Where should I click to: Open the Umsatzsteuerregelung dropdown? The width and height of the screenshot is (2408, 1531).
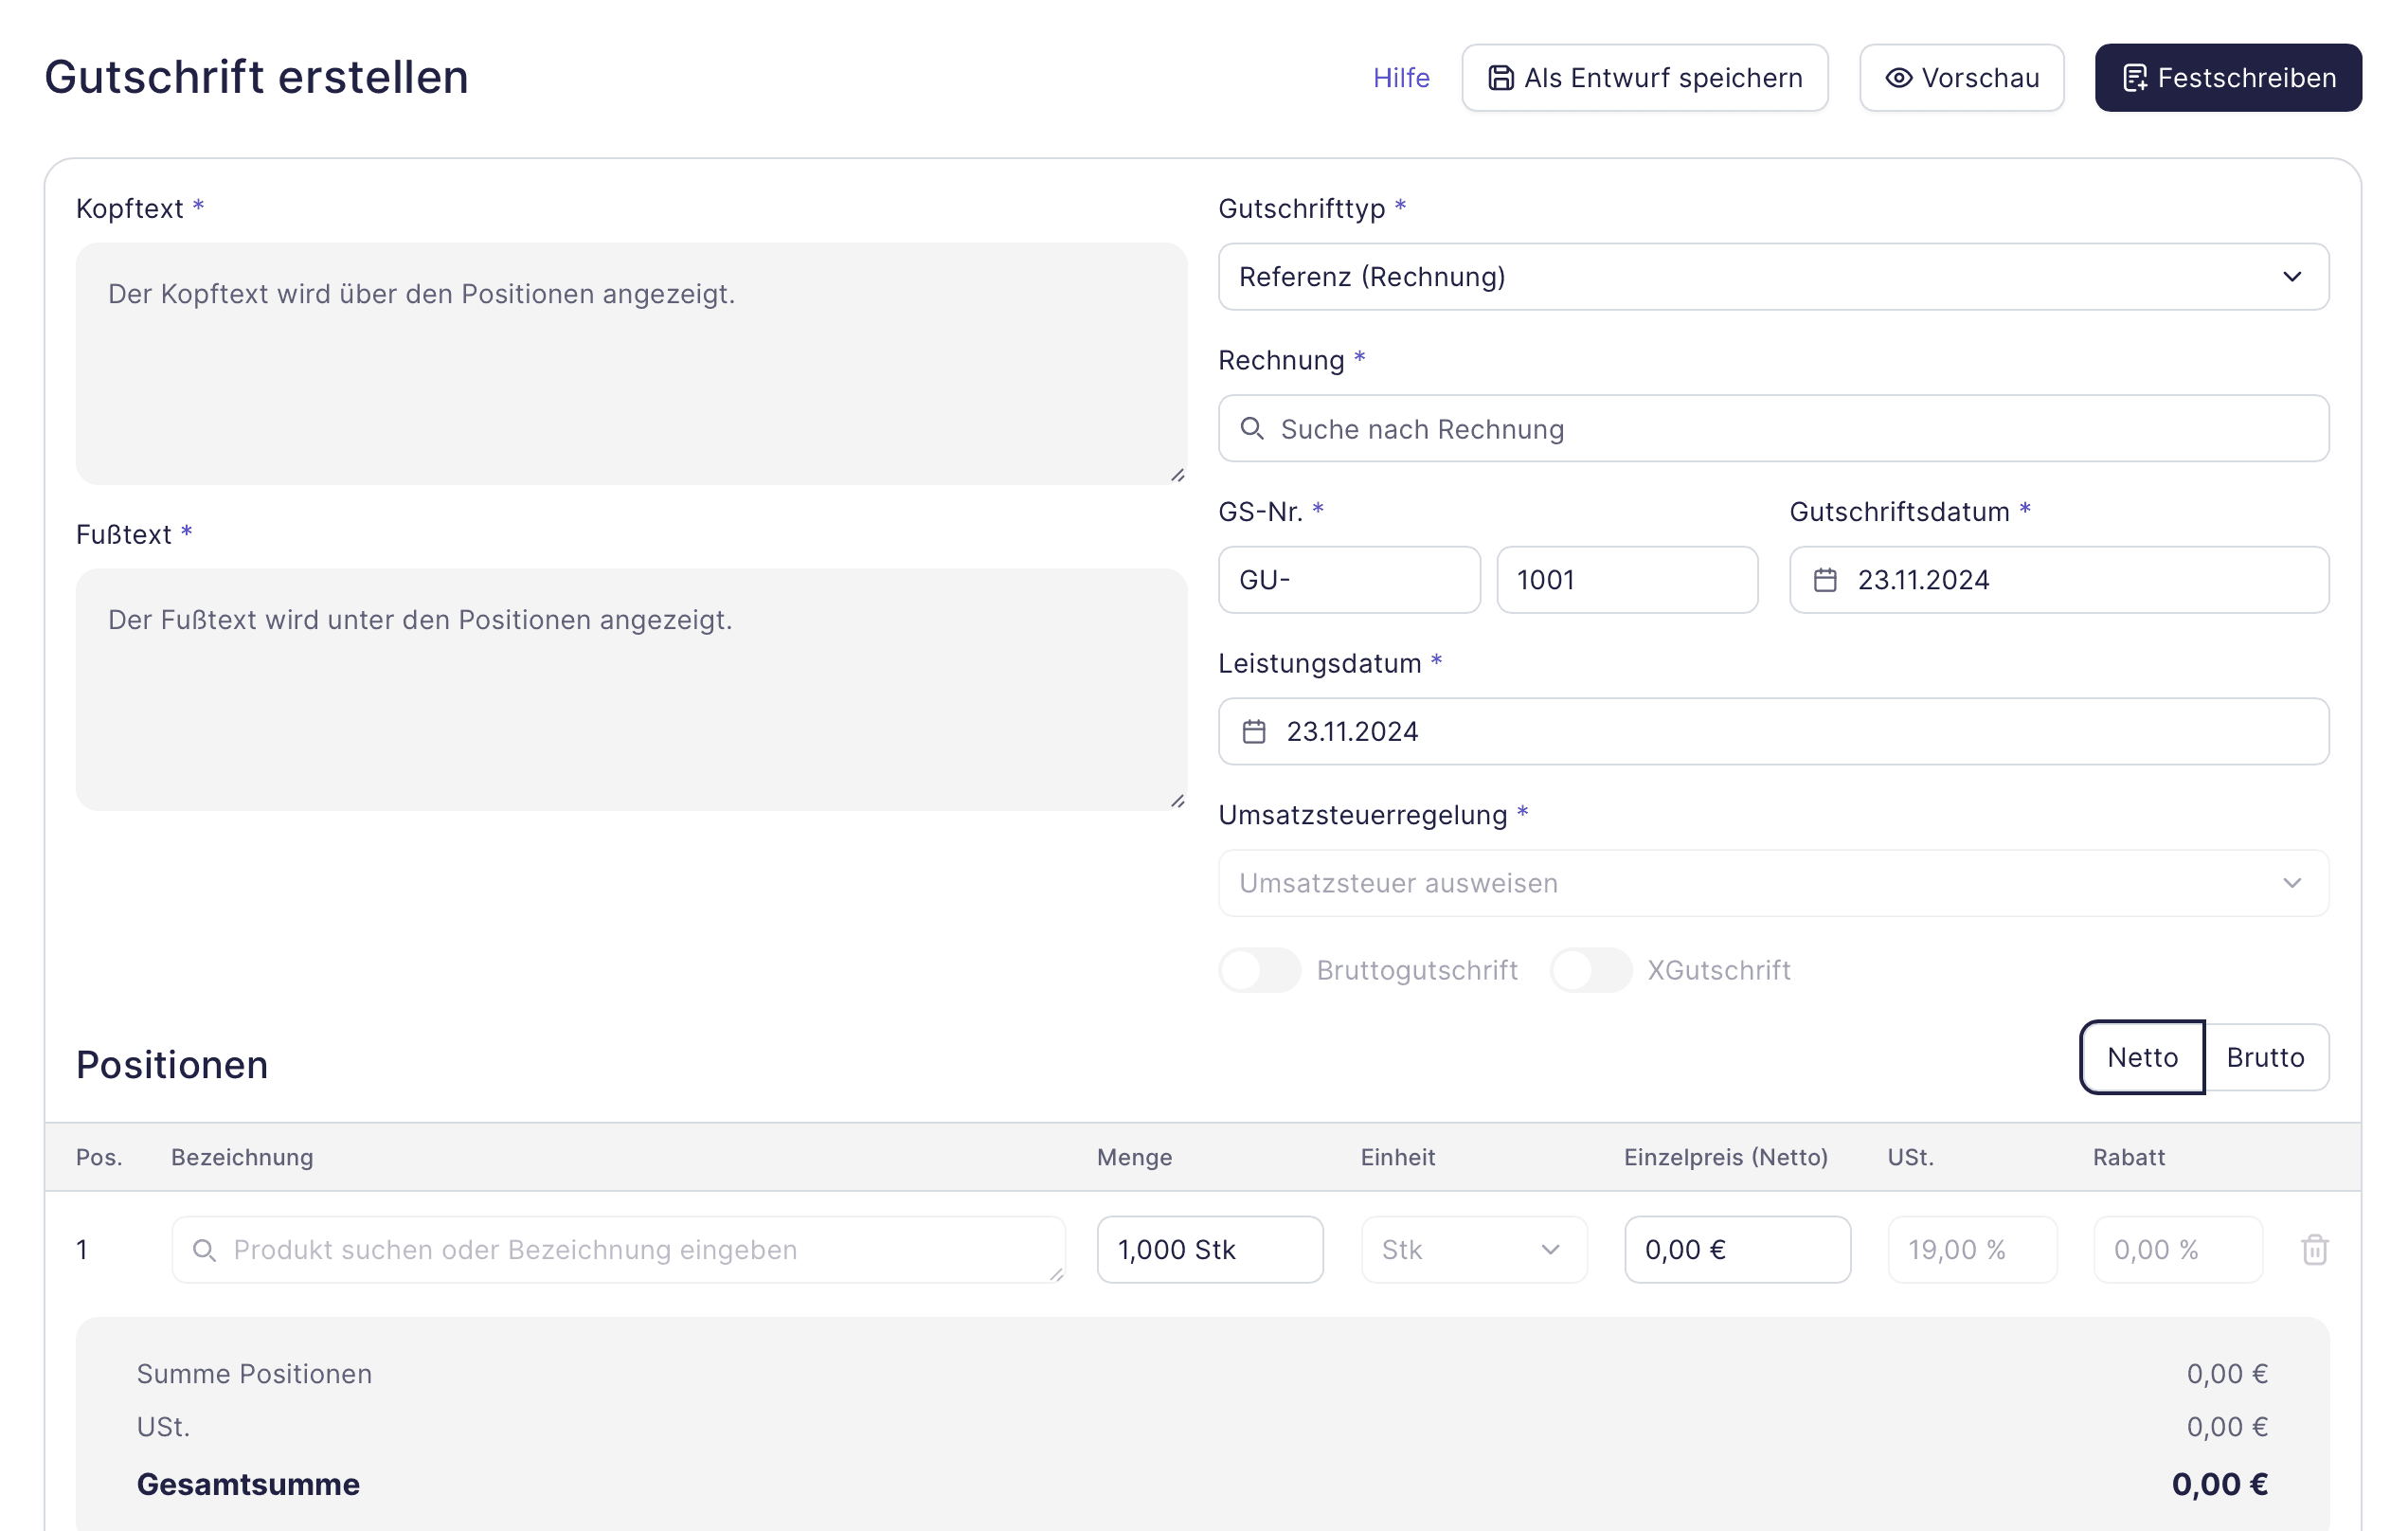tap(1773, 883)
